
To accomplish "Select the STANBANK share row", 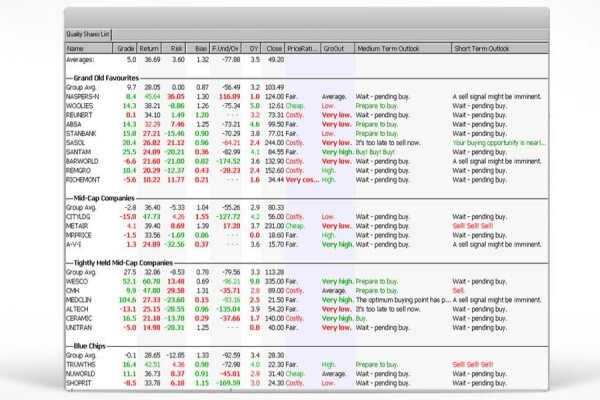I will click(x=306, y=134).
